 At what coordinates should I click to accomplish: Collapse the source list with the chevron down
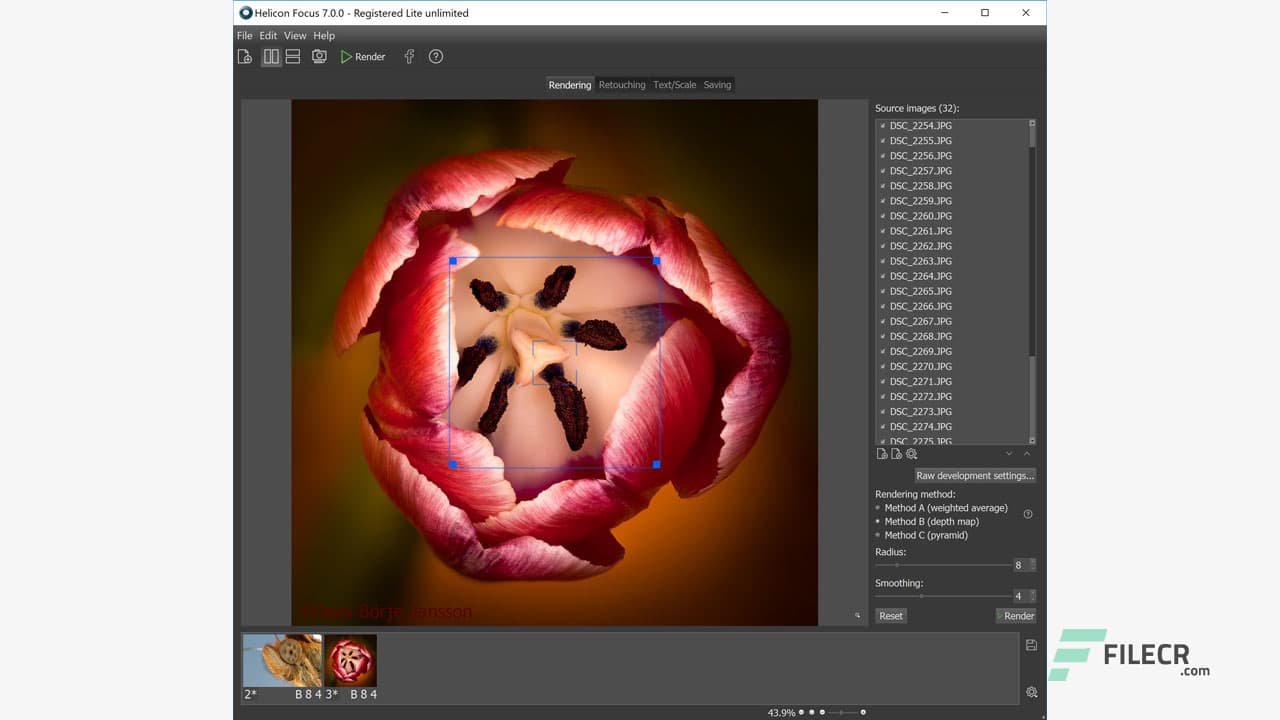coord(1009,453)
